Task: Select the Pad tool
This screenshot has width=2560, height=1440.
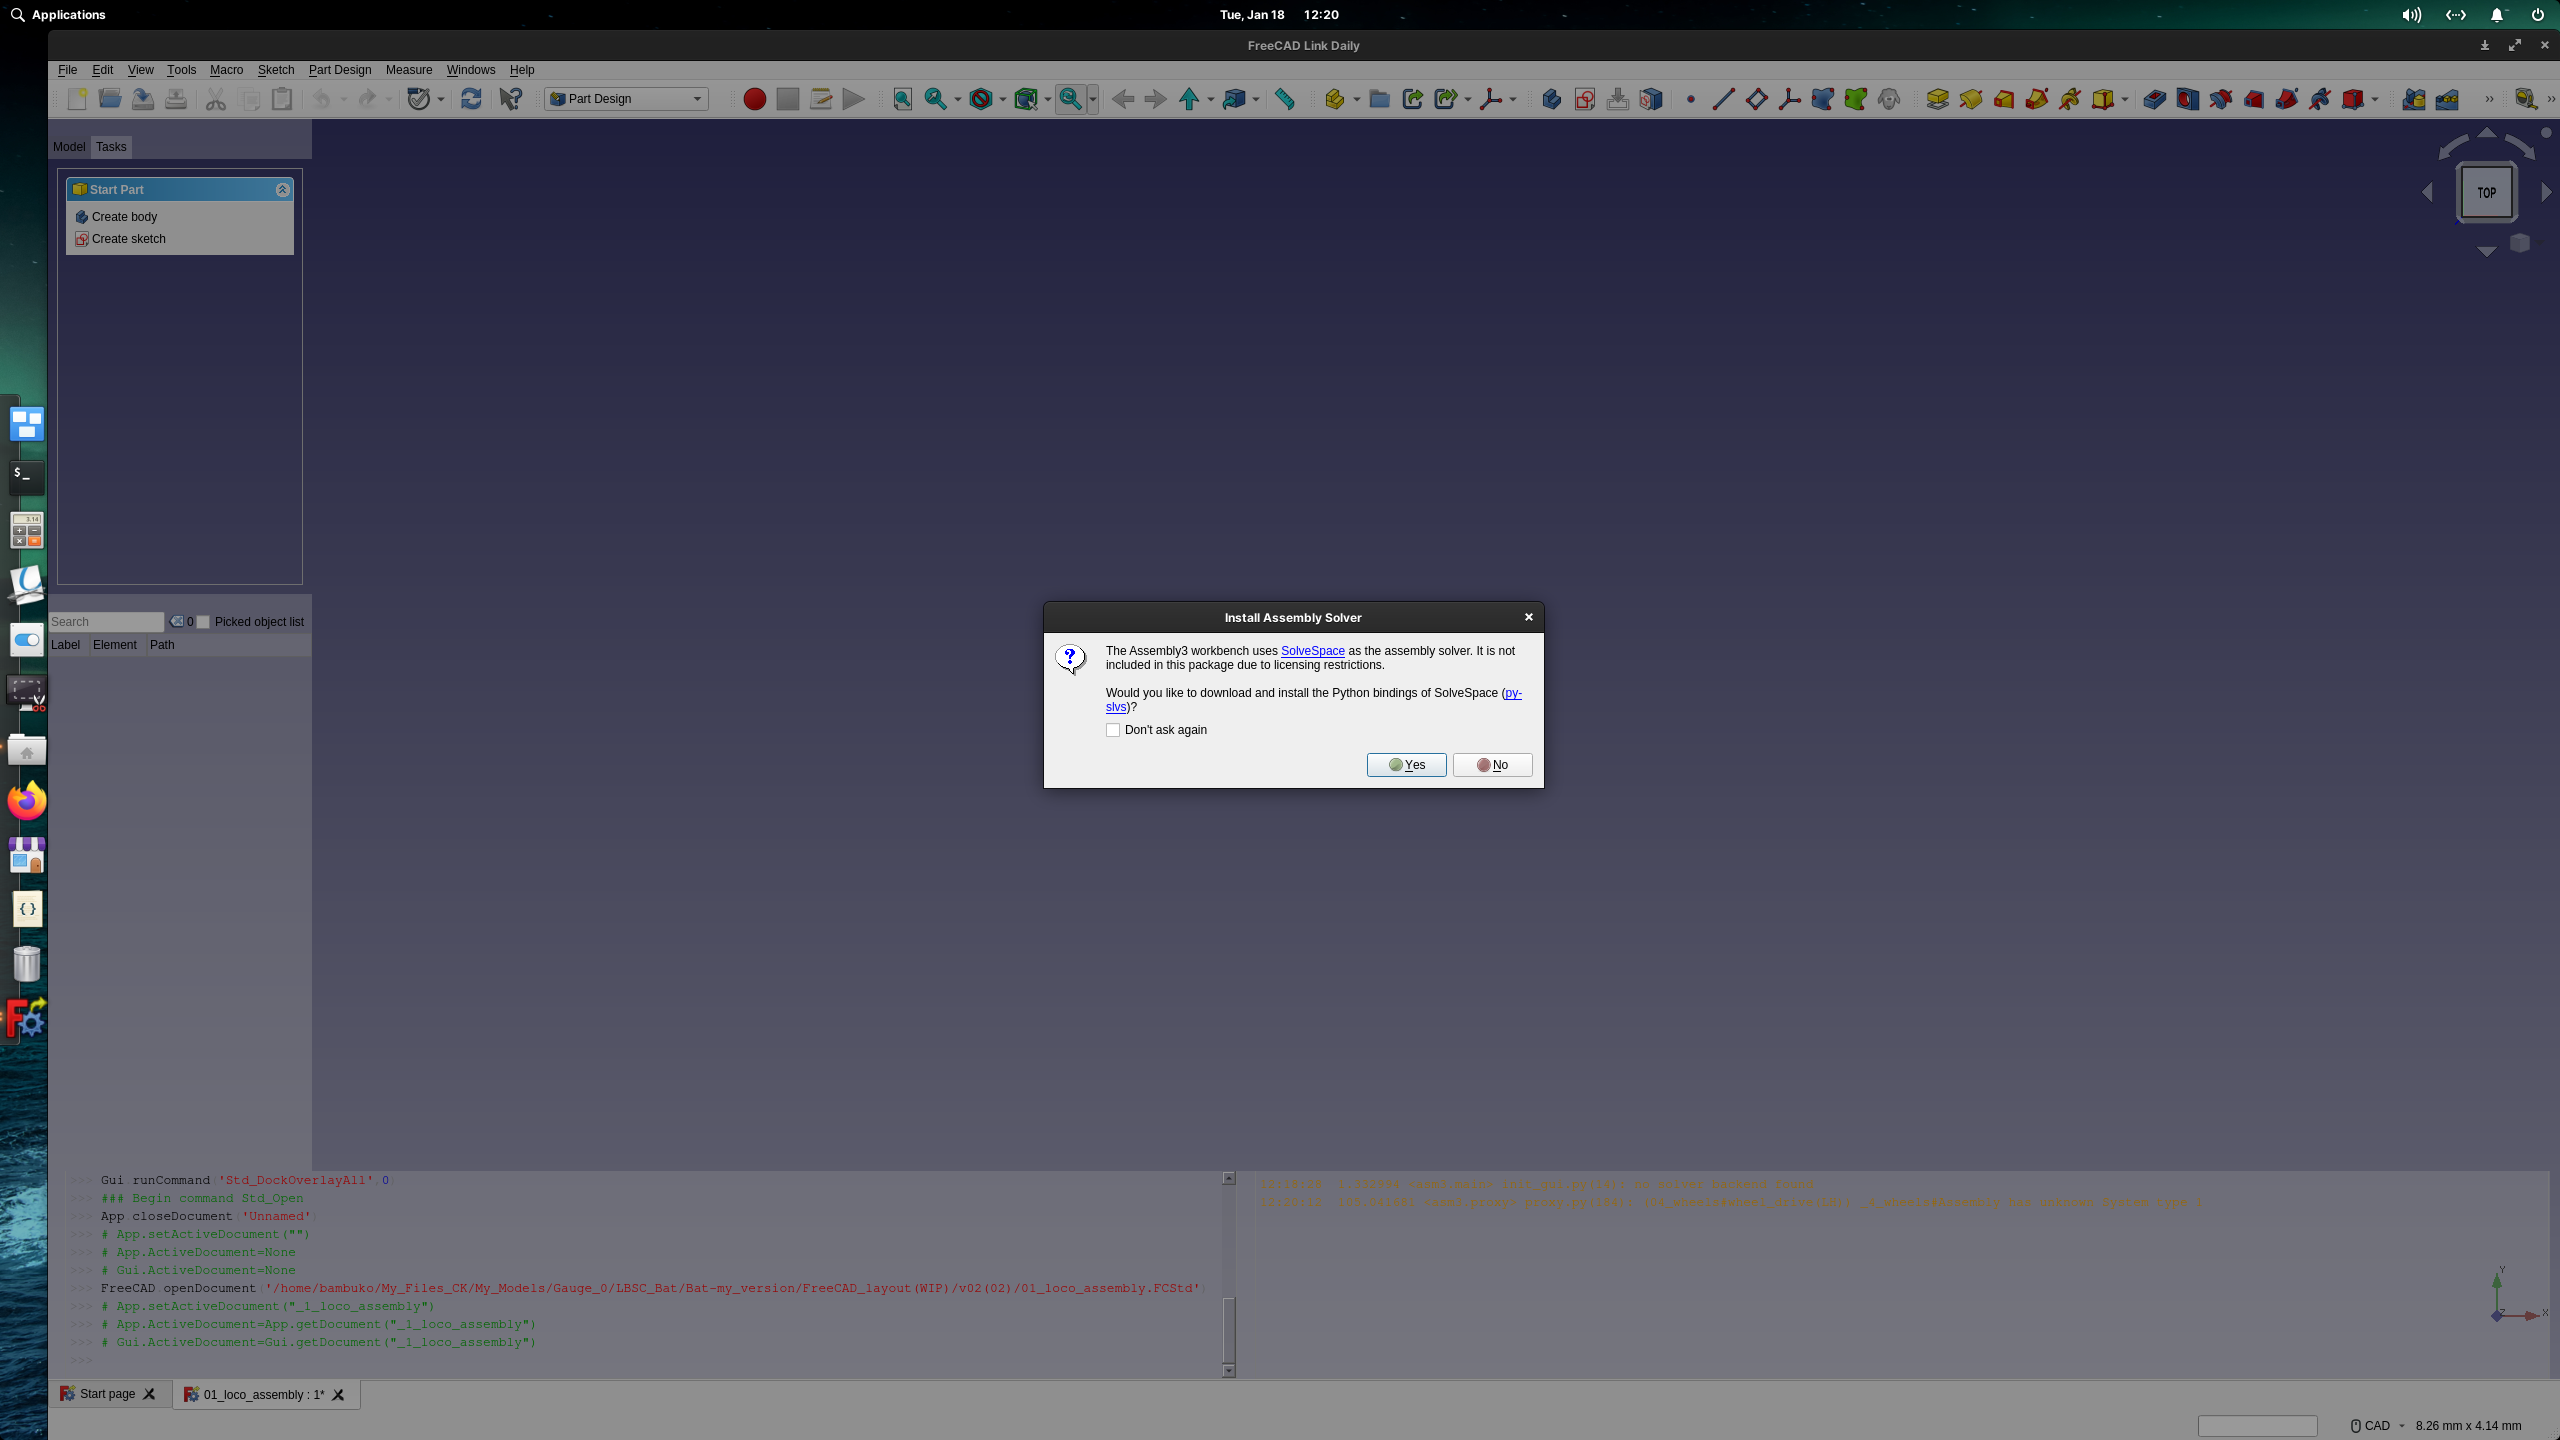Action: click(x=1937, y=99)
